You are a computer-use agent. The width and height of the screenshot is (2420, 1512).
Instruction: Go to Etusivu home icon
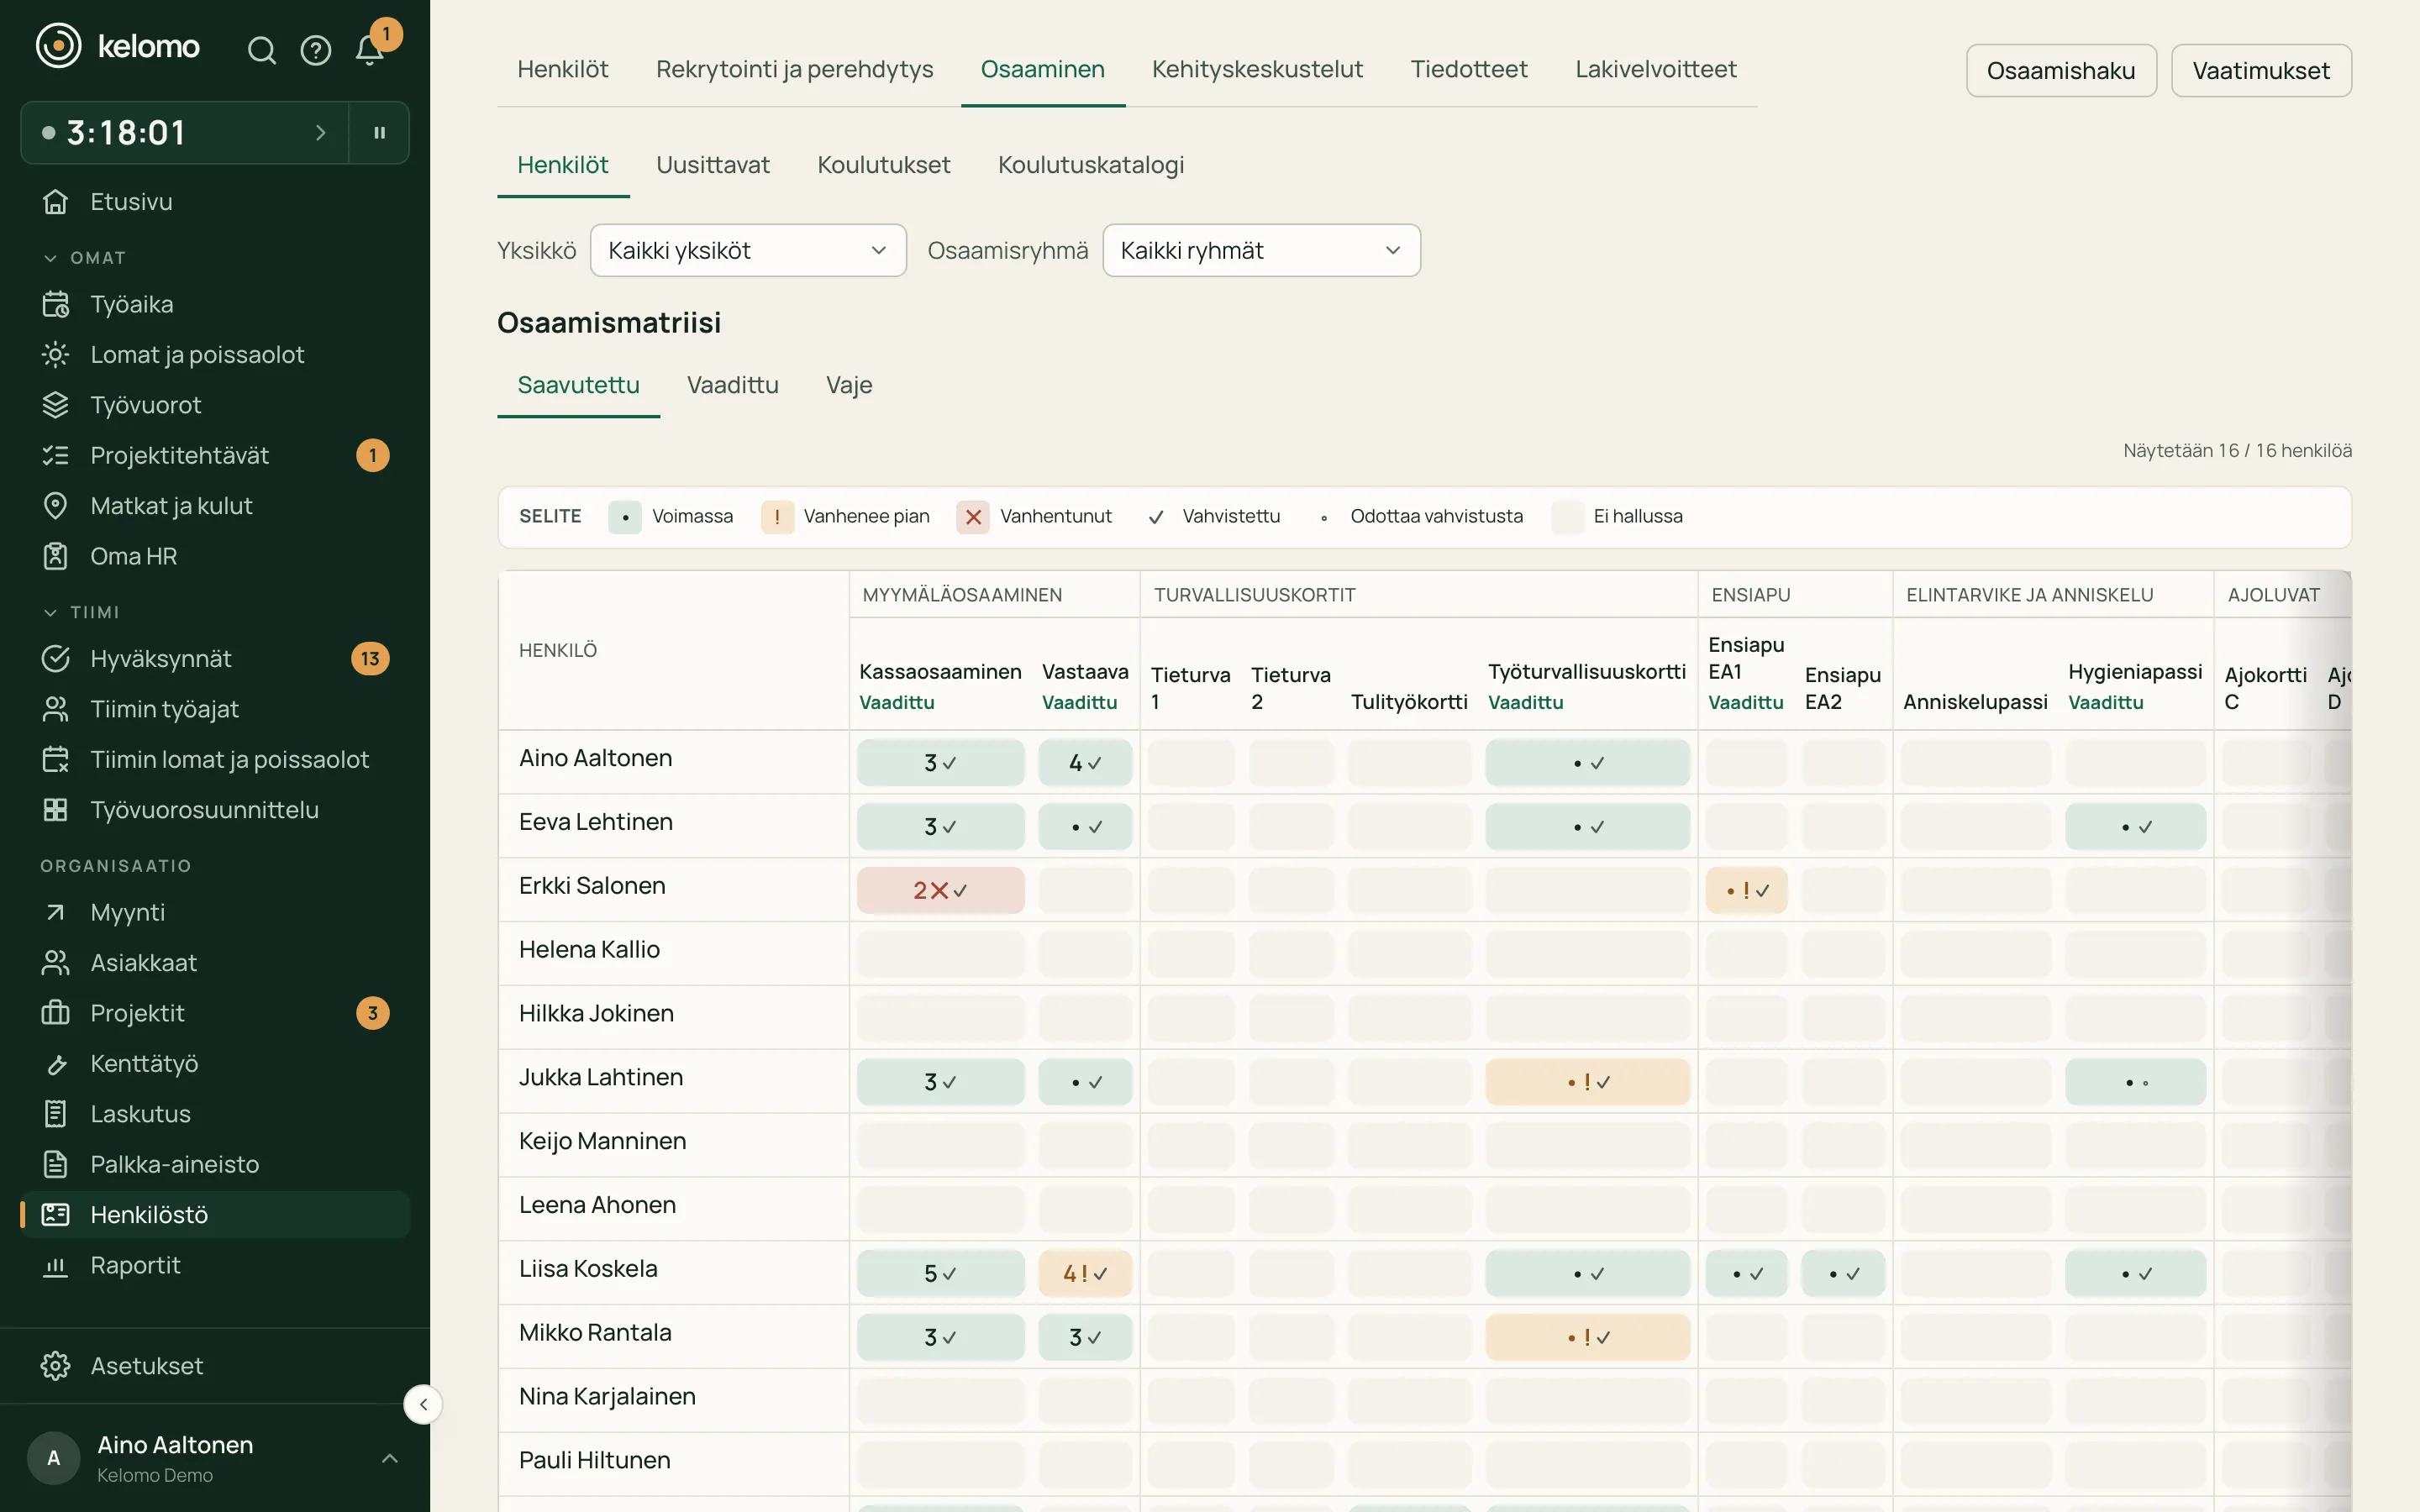pyautogui.click(x=56, y=202)
